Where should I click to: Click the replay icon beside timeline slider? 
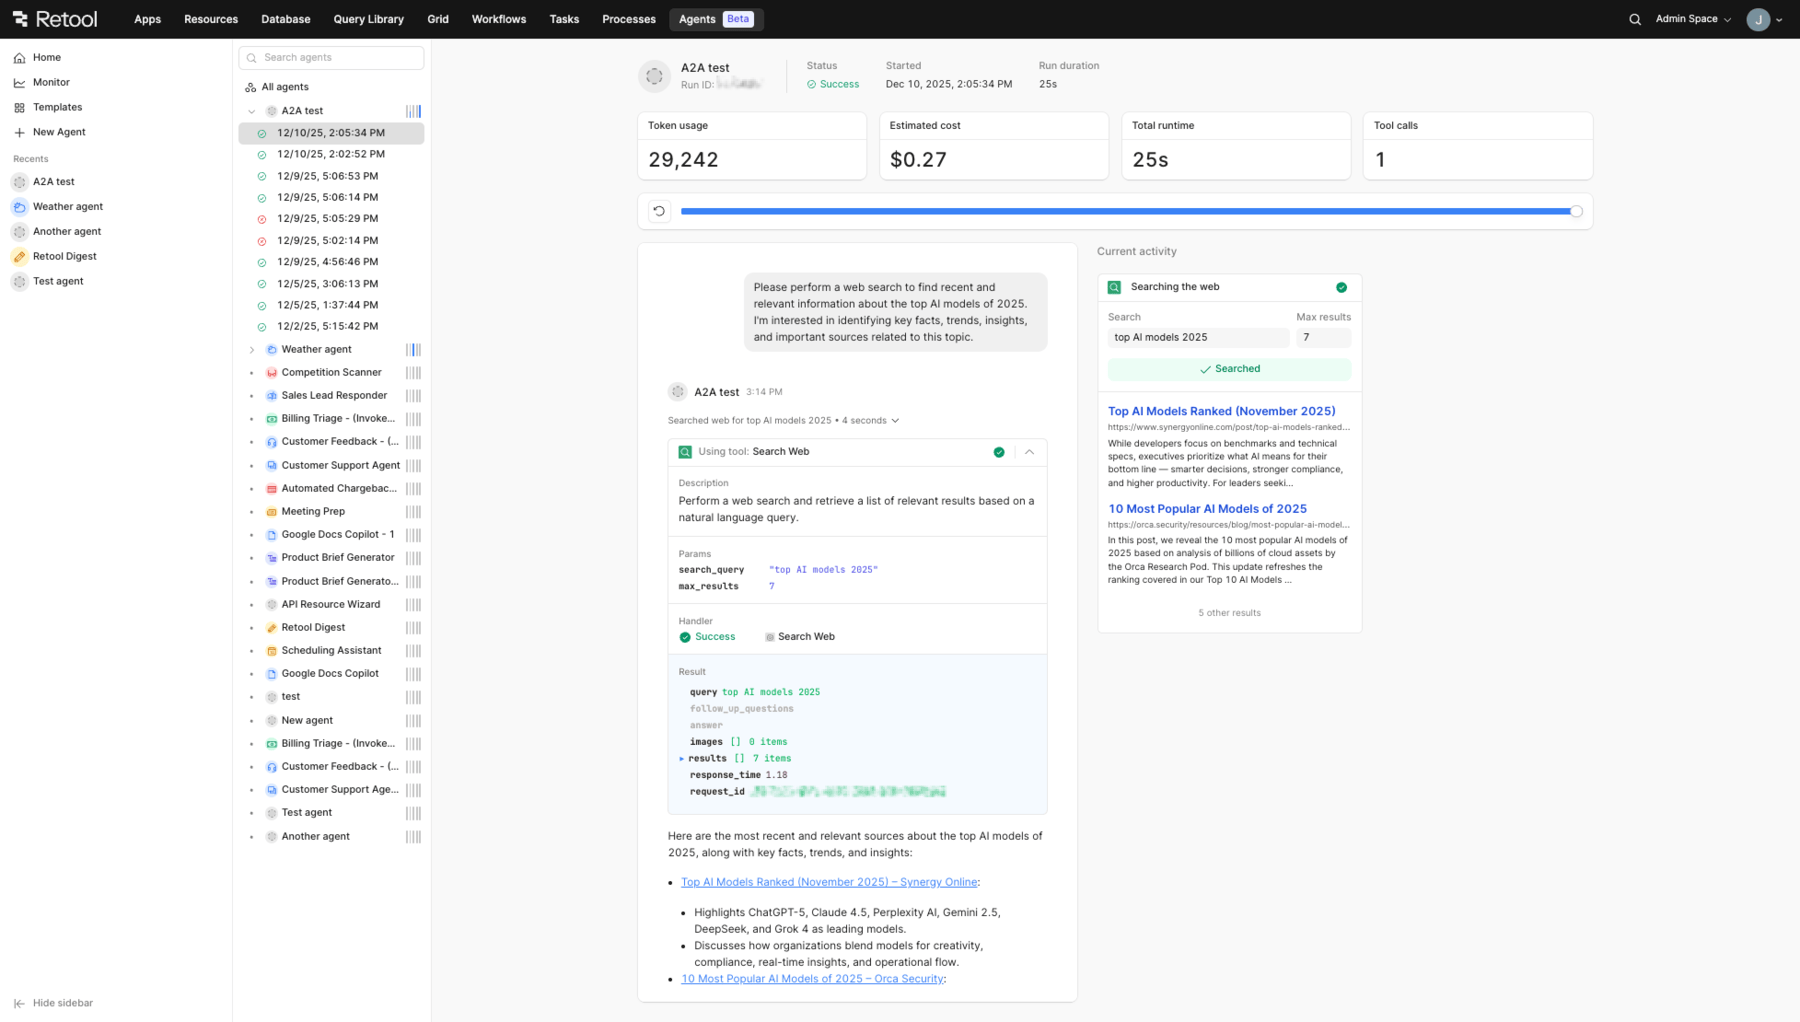click(x=659, y=211)
